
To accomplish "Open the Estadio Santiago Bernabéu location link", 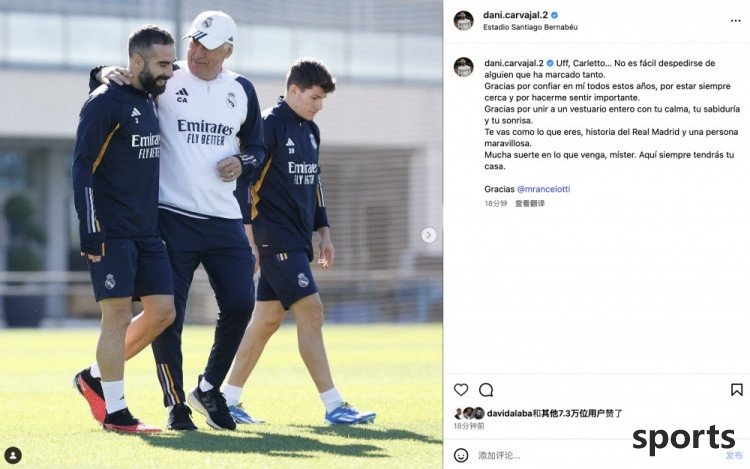I will coord(530,27).
